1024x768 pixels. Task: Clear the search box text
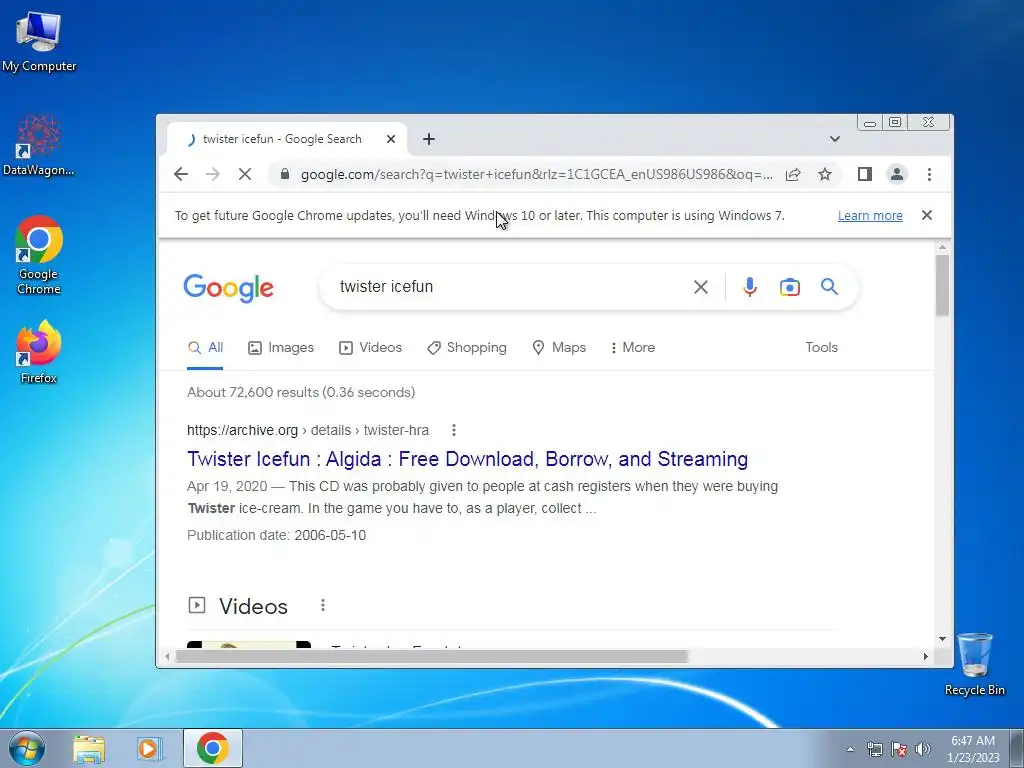pos(701,287)
